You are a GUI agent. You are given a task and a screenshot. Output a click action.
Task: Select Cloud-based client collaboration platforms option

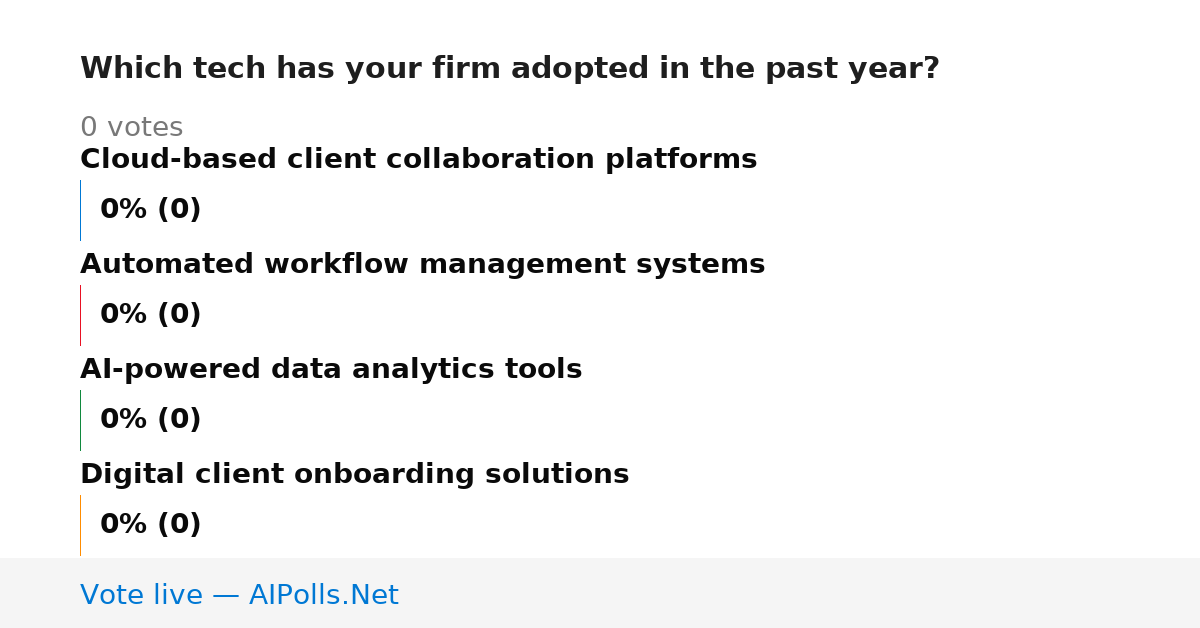click(418, 160)
